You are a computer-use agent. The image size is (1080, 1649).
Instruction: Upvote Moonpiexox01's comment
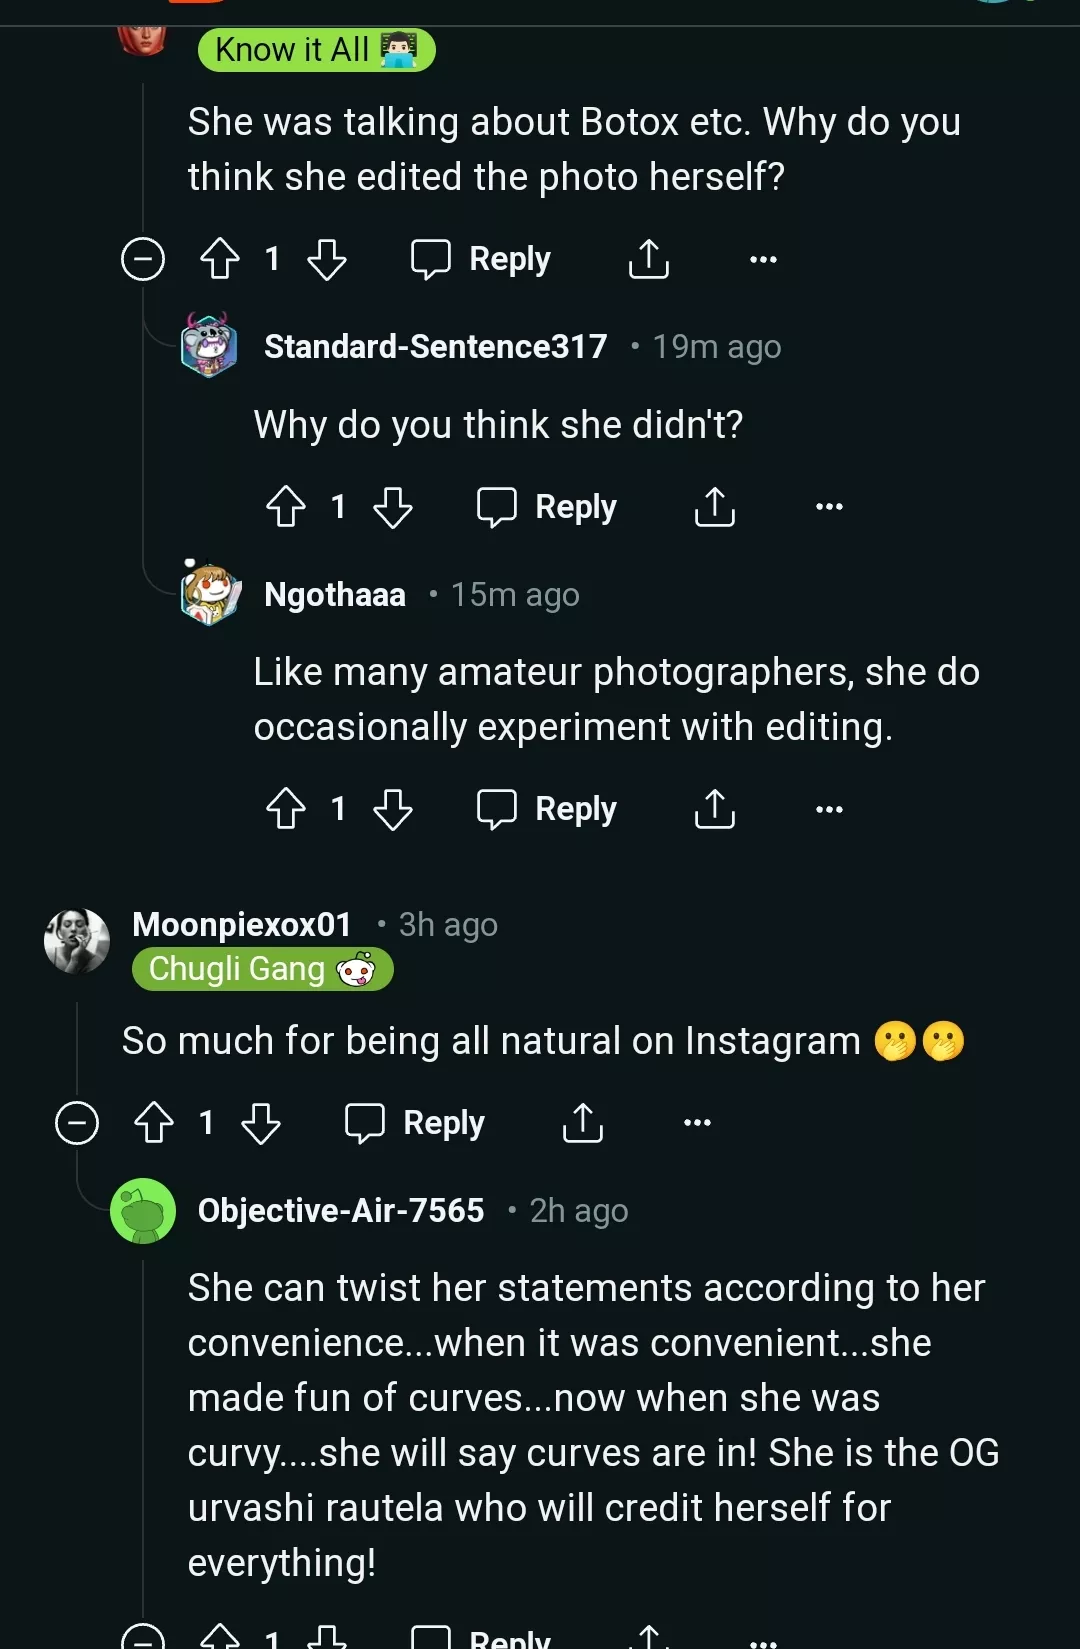click(x=154, y=1122)
